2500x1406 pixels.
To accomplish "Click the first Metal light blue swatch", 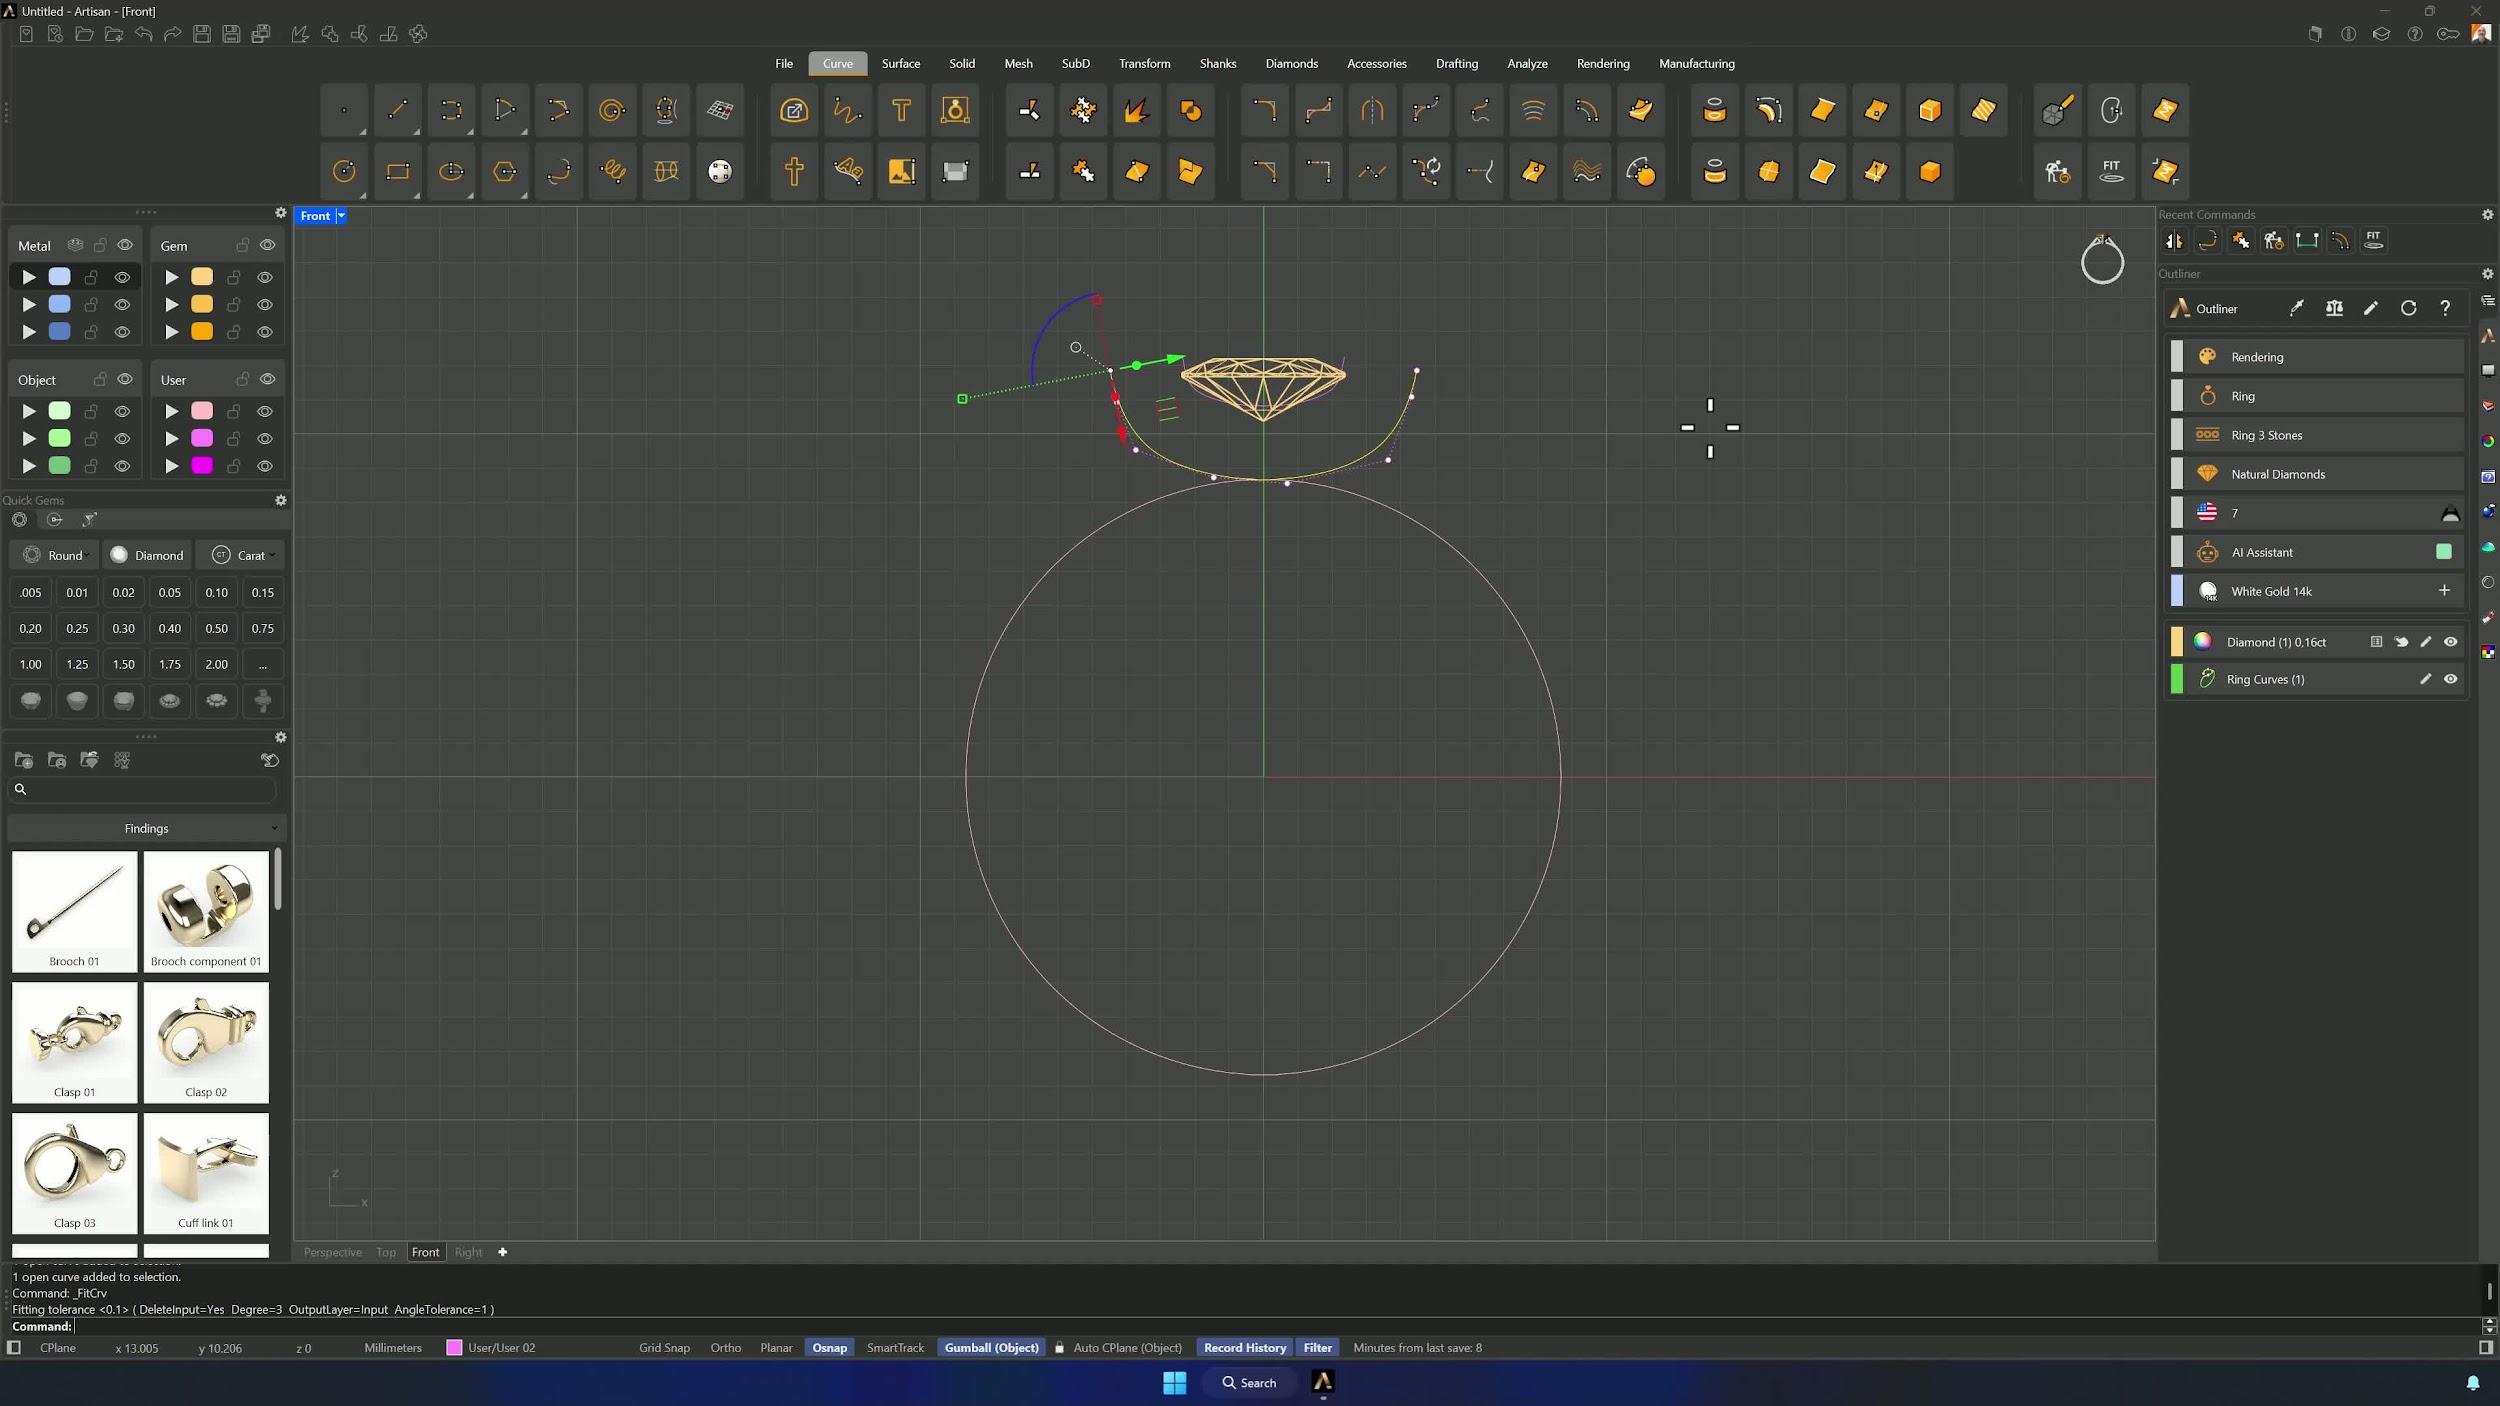I will (60, 277).
